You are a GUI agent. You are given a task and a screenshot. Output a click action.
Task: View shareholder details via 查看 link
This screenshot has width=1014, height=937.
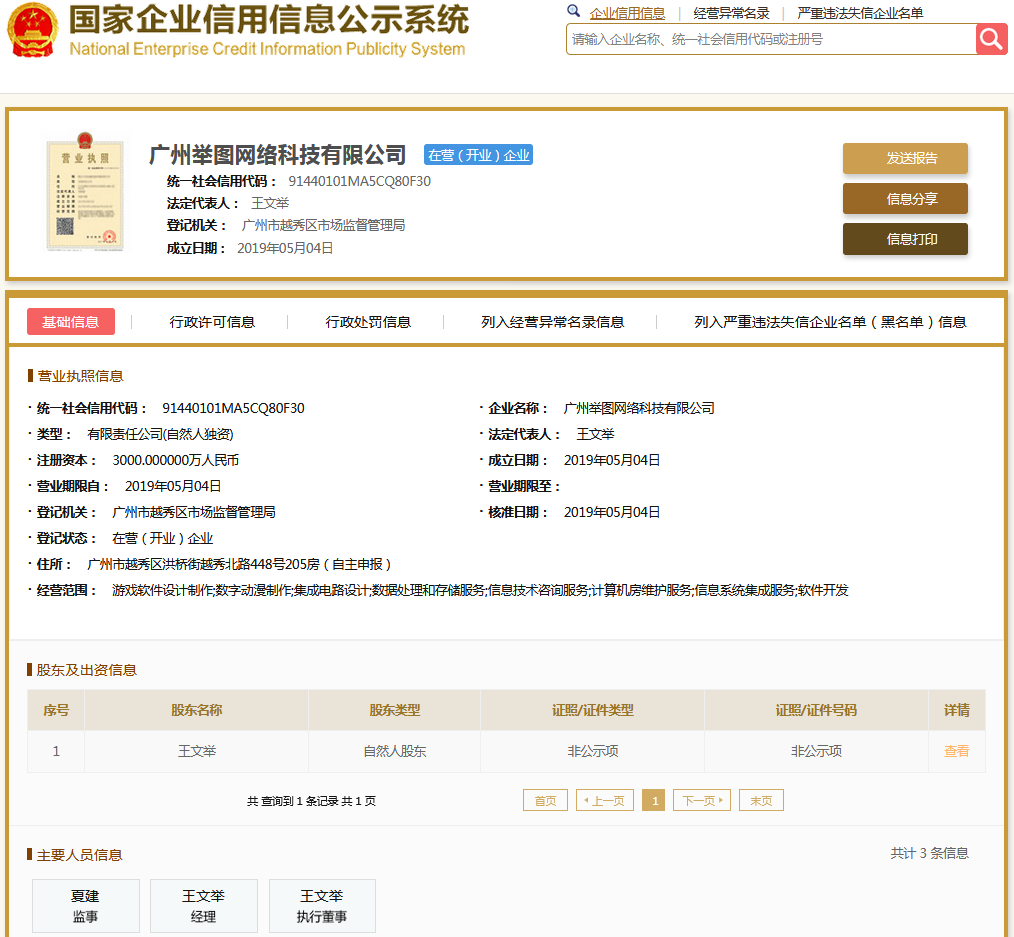coord(956,751)
